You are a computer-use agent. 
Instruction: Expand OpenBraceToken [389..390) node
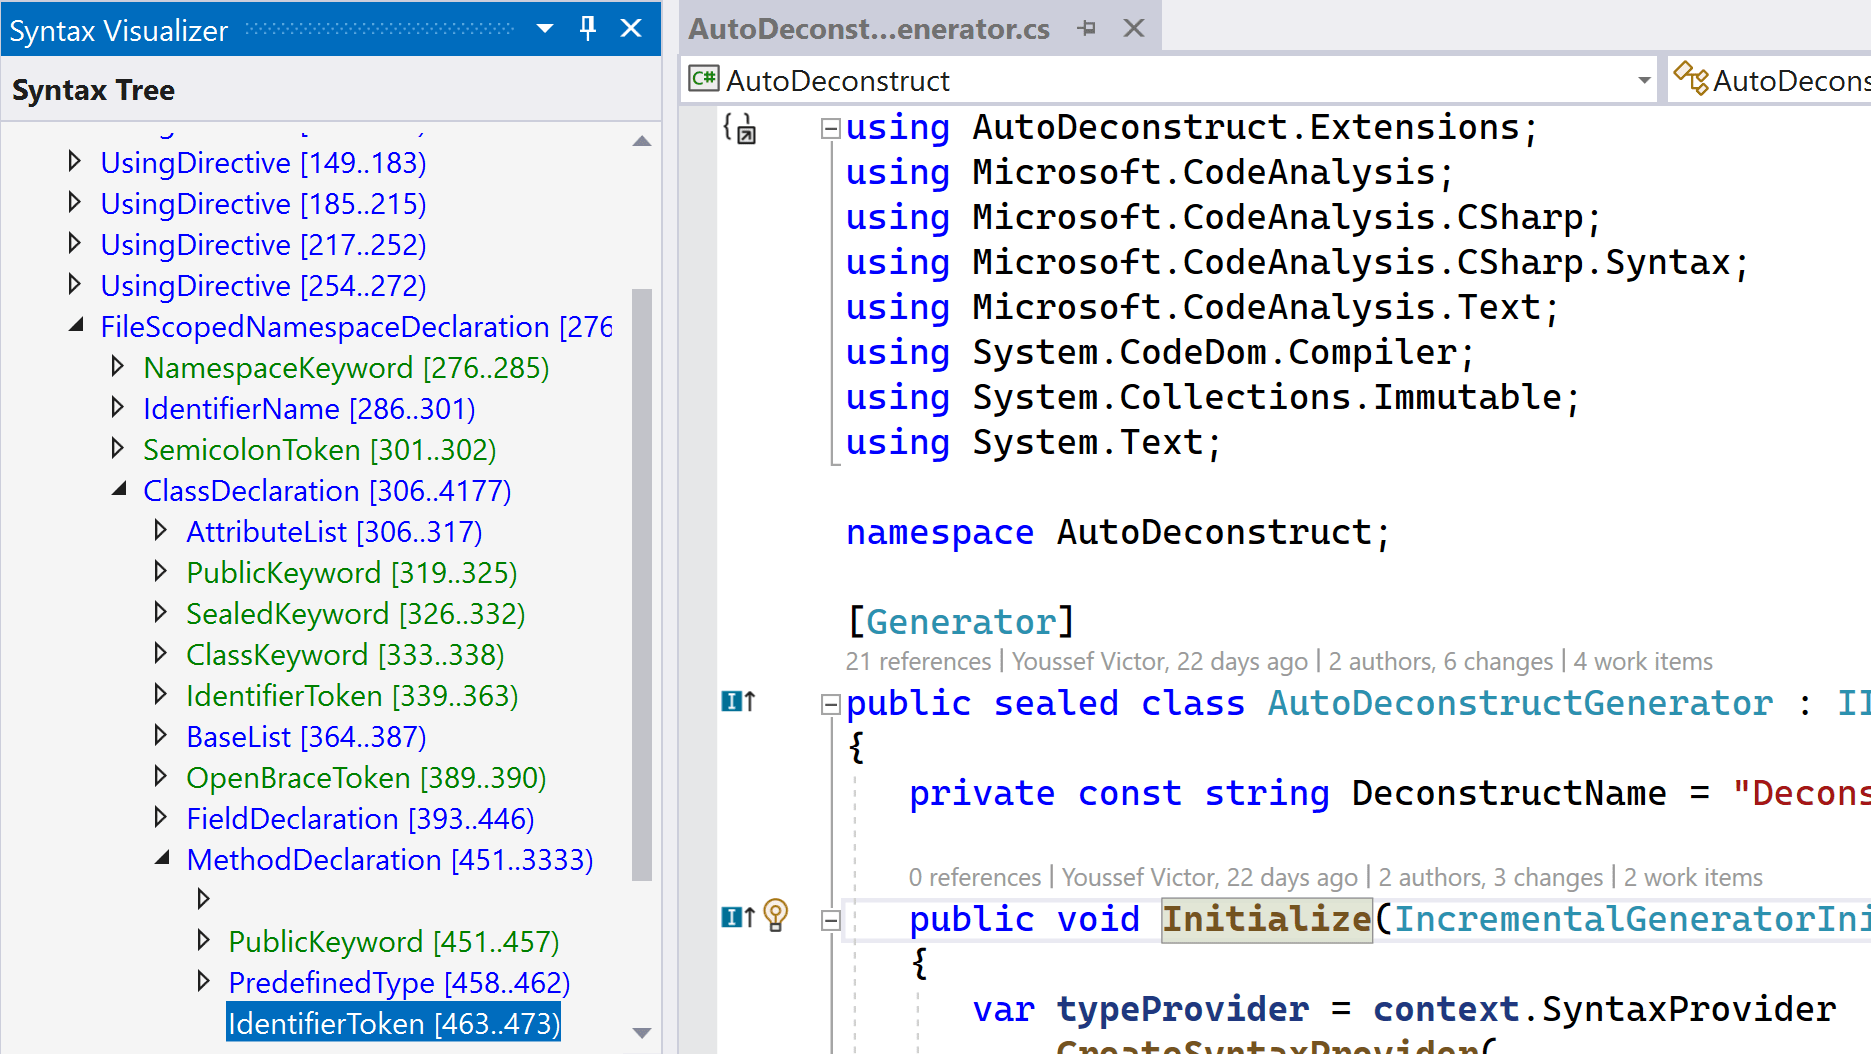click(x=160, y=776)
